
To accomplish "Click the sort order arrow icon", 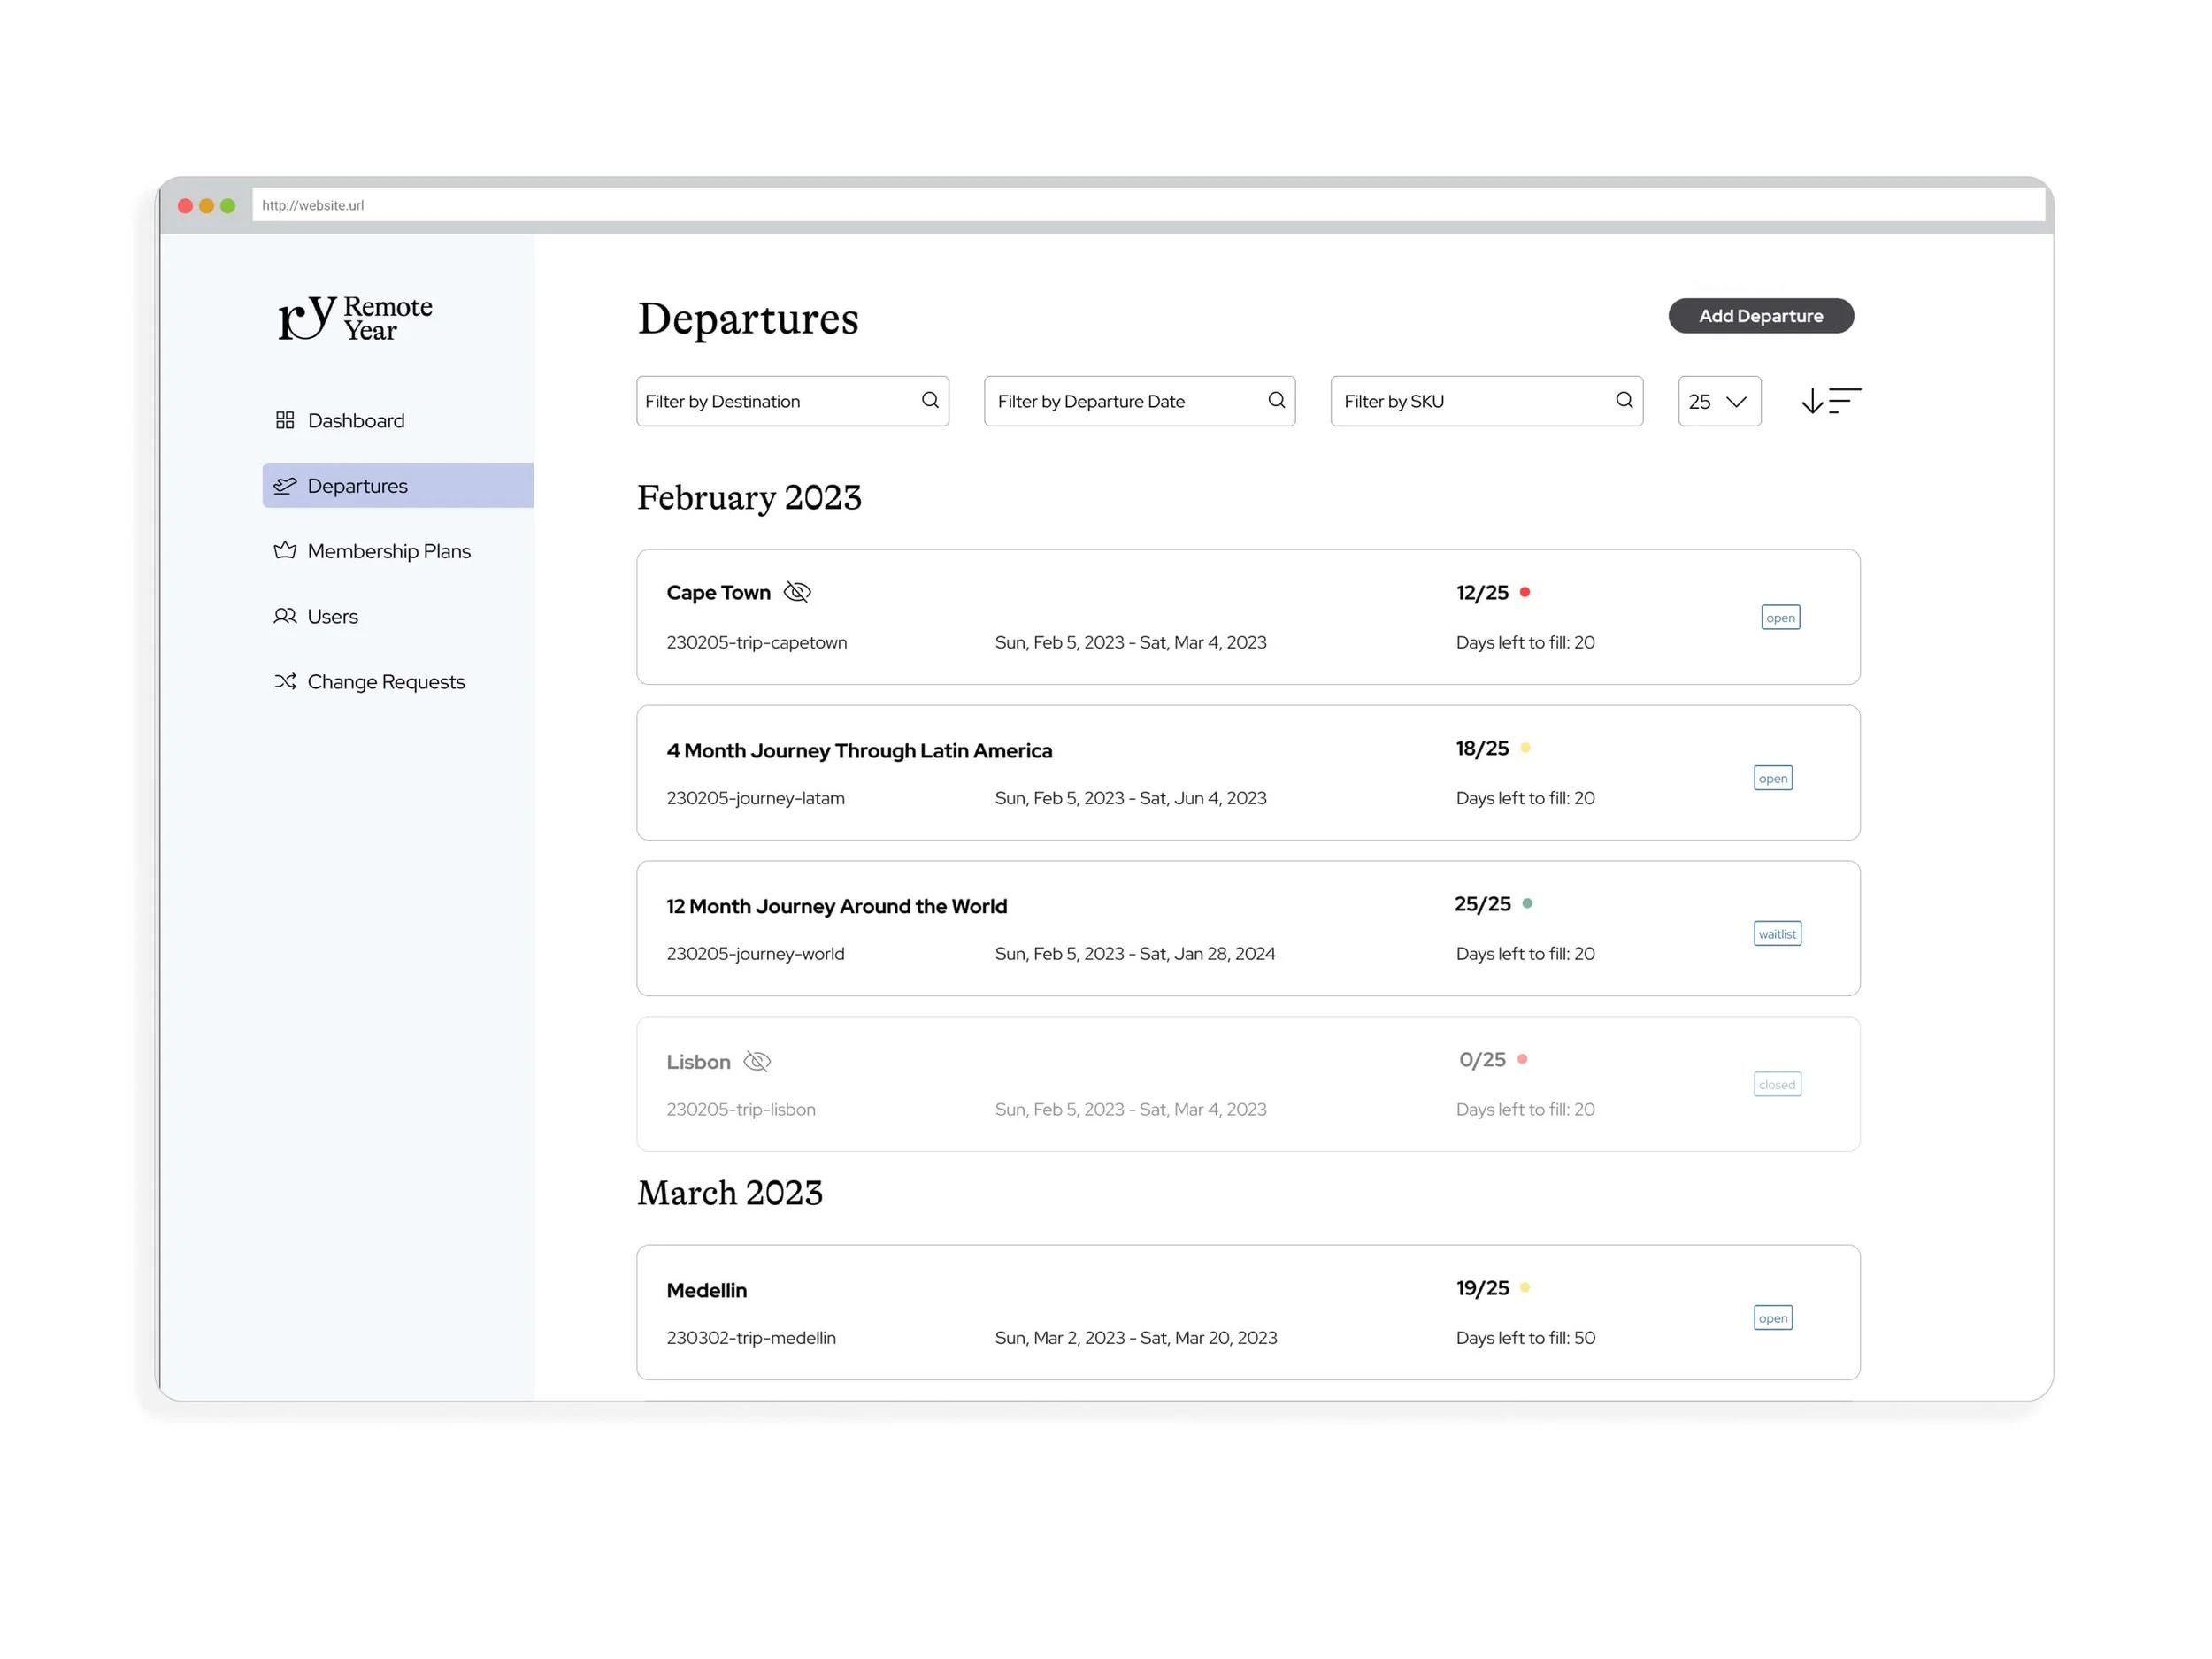I will (x=1830, y=401).
